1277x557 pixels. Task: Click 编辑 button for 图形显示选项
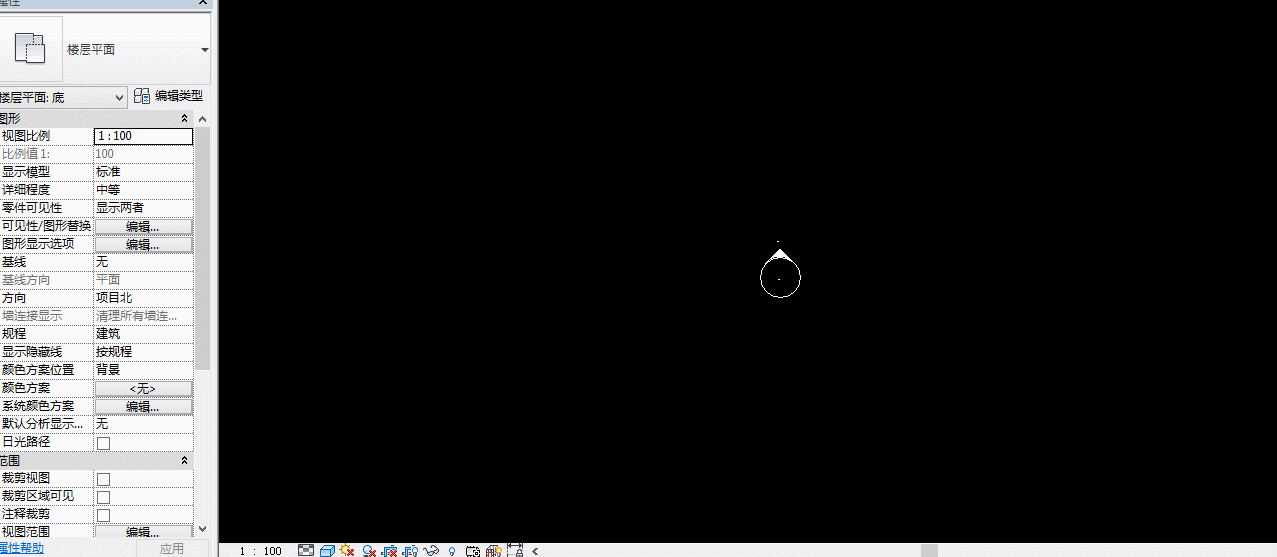[x=143, y=244]
